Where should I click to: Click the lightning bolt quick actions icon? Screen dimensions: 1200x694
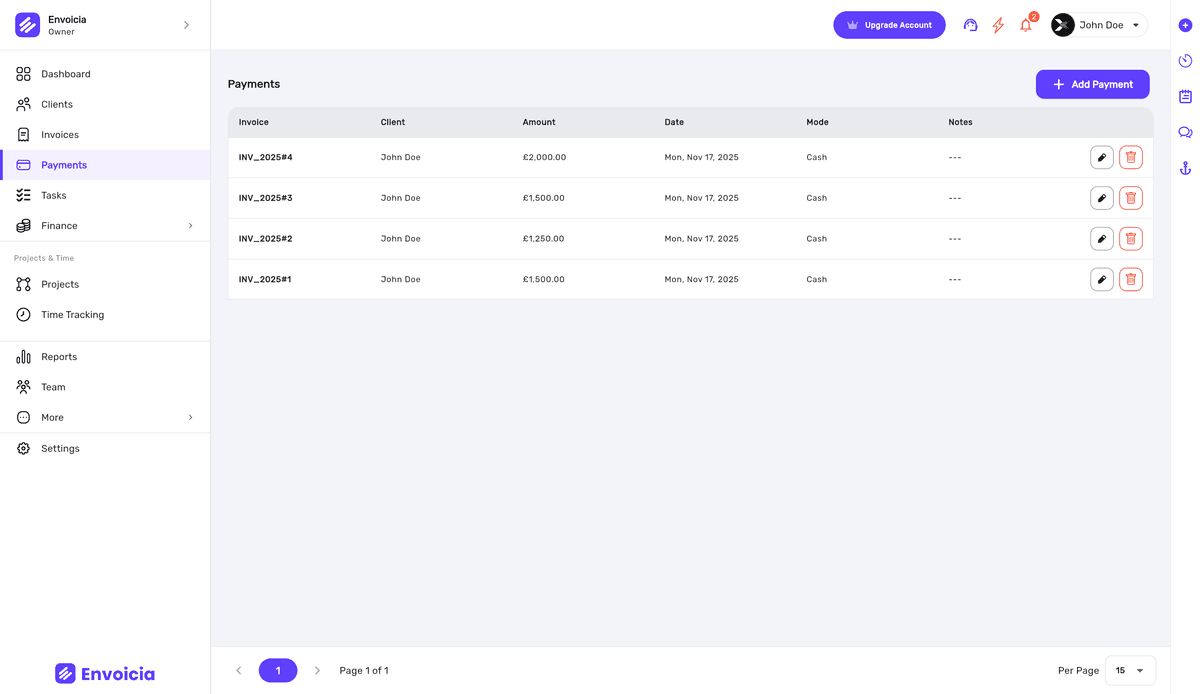point(998,24)
